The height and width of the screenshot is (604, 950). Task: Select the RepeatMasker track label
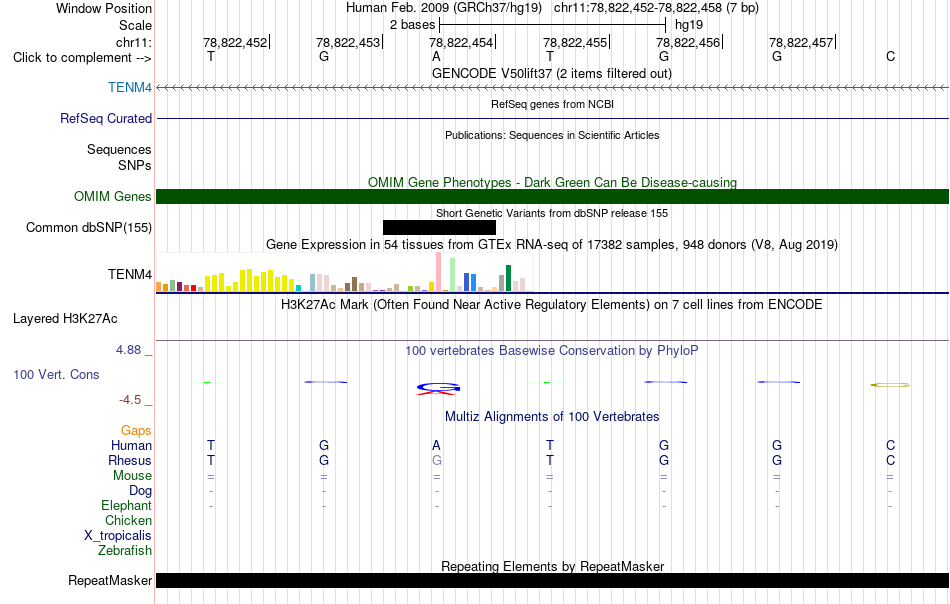110,580
